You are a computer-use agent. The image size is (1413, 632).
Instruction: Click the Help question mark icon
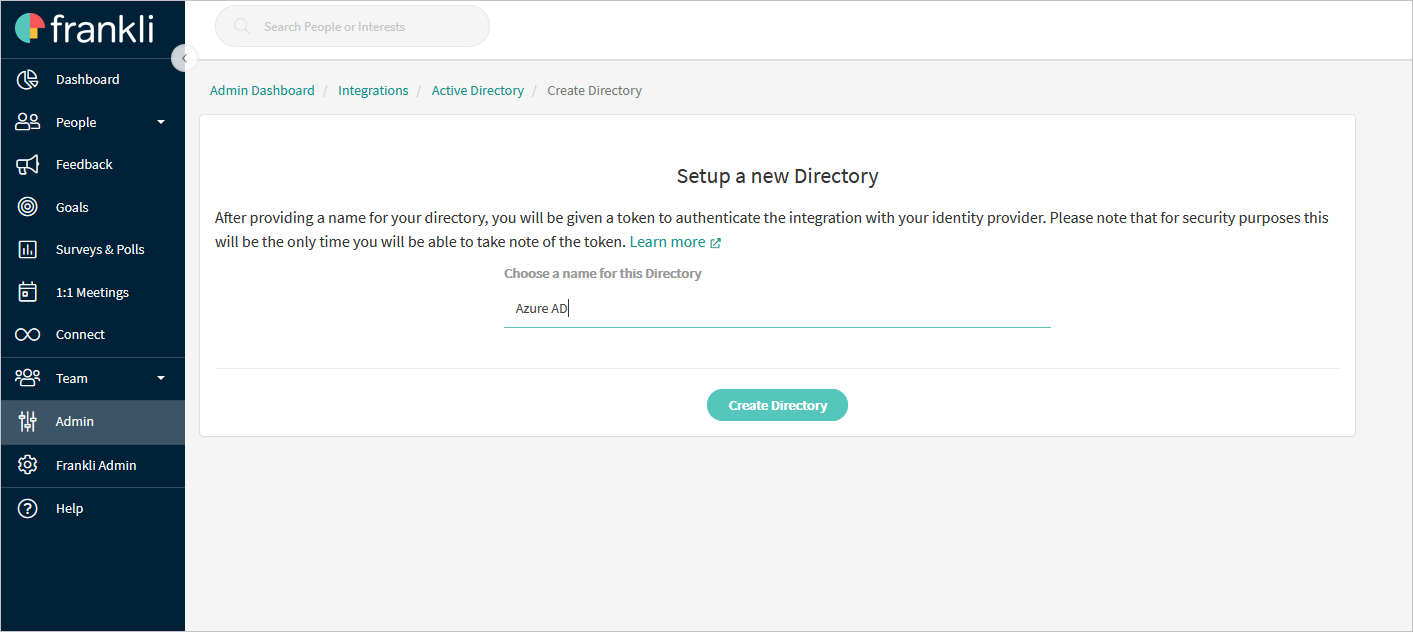click(x=28, y=508)
